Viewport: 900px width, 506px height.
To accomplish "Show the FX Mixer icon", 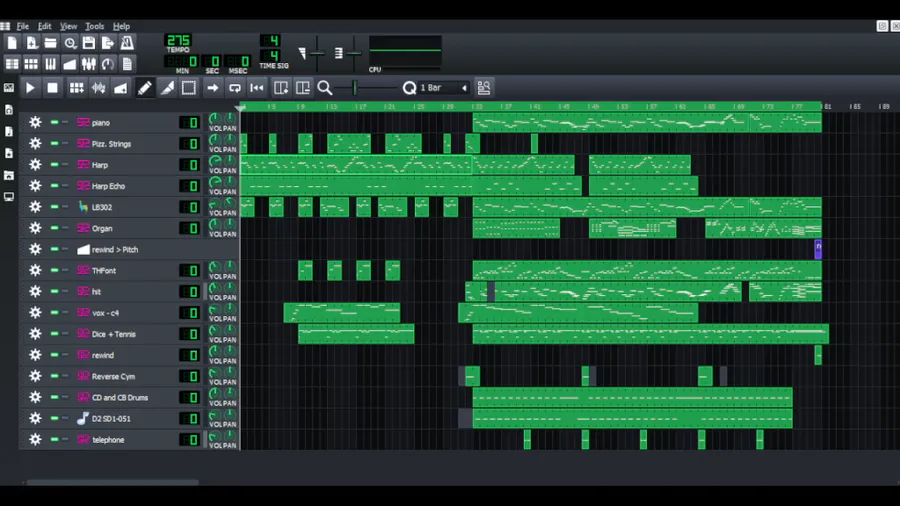I will coord(88,64).
